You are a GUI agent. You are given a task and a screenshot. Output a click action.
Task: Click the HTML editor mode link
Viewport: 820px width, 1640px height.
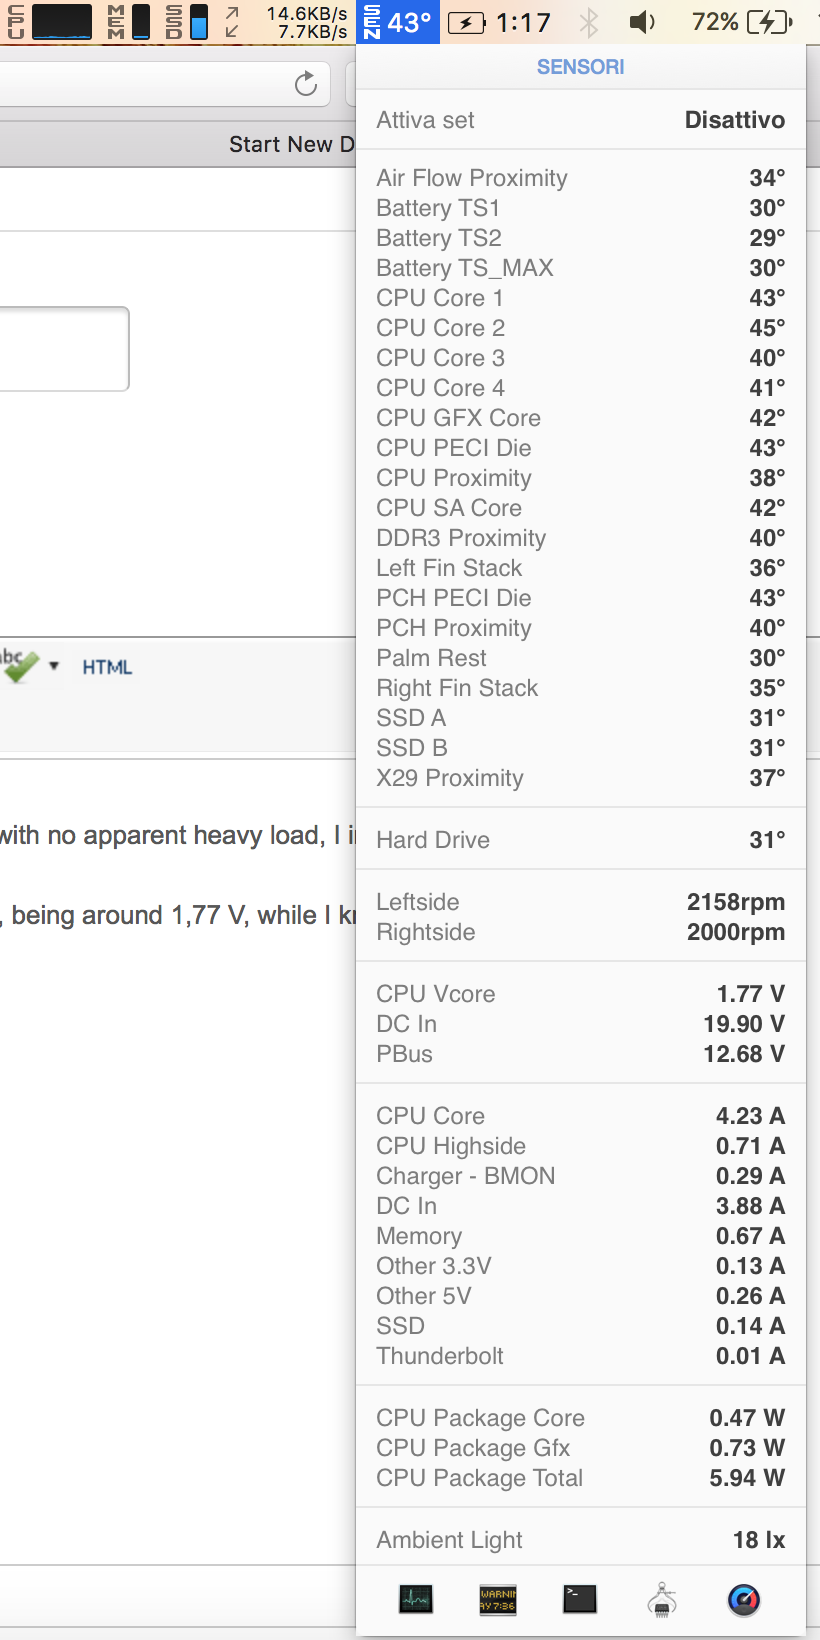[x=107, y=667]
